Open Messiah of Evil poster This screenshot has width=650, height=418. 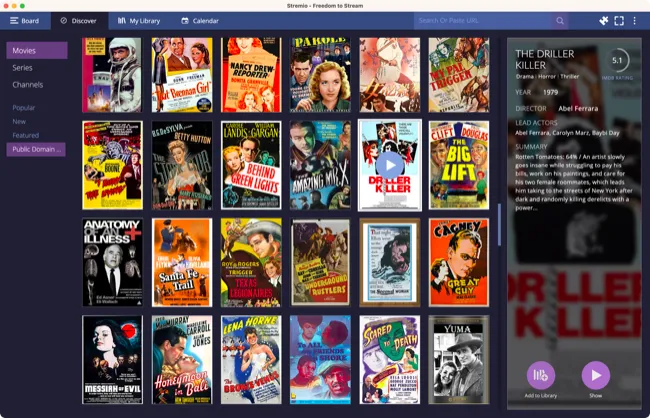coord(112,360)
